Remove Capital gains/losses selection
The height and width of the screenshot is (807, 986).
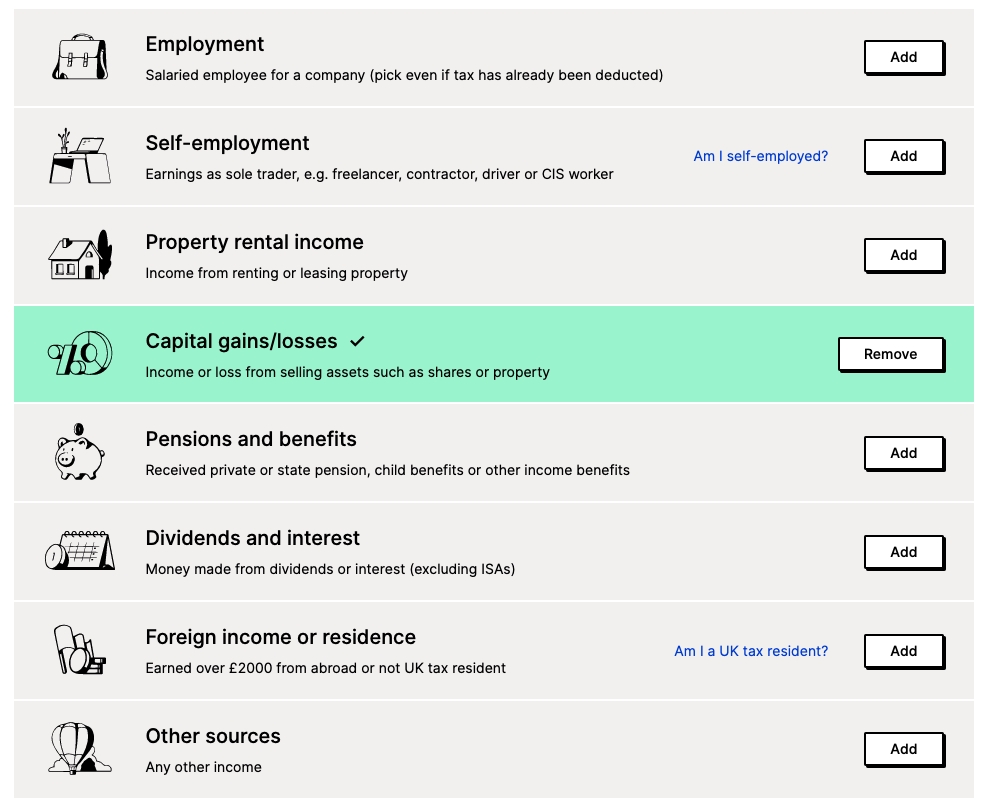[x=890, y=354]
